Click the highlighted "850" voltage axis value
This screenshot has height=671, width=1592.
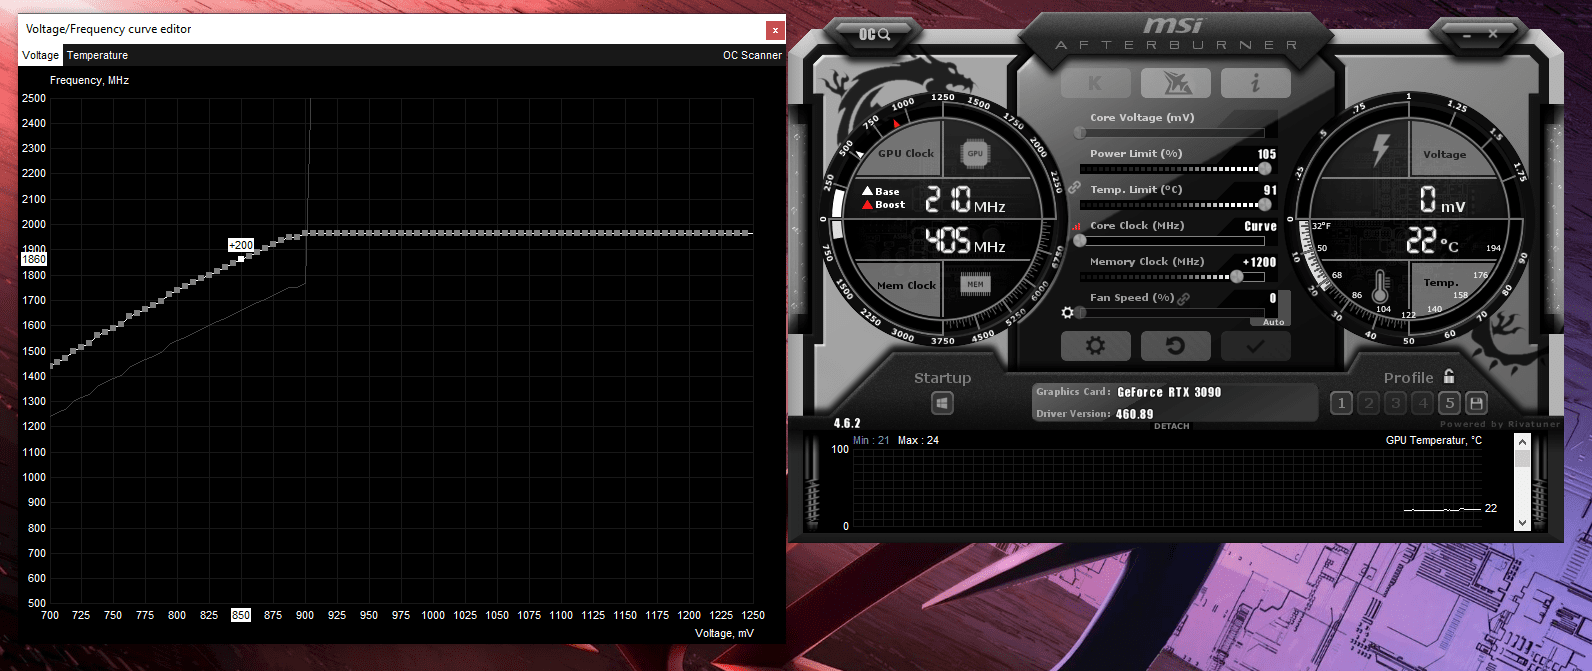click(x=241, y=615)
